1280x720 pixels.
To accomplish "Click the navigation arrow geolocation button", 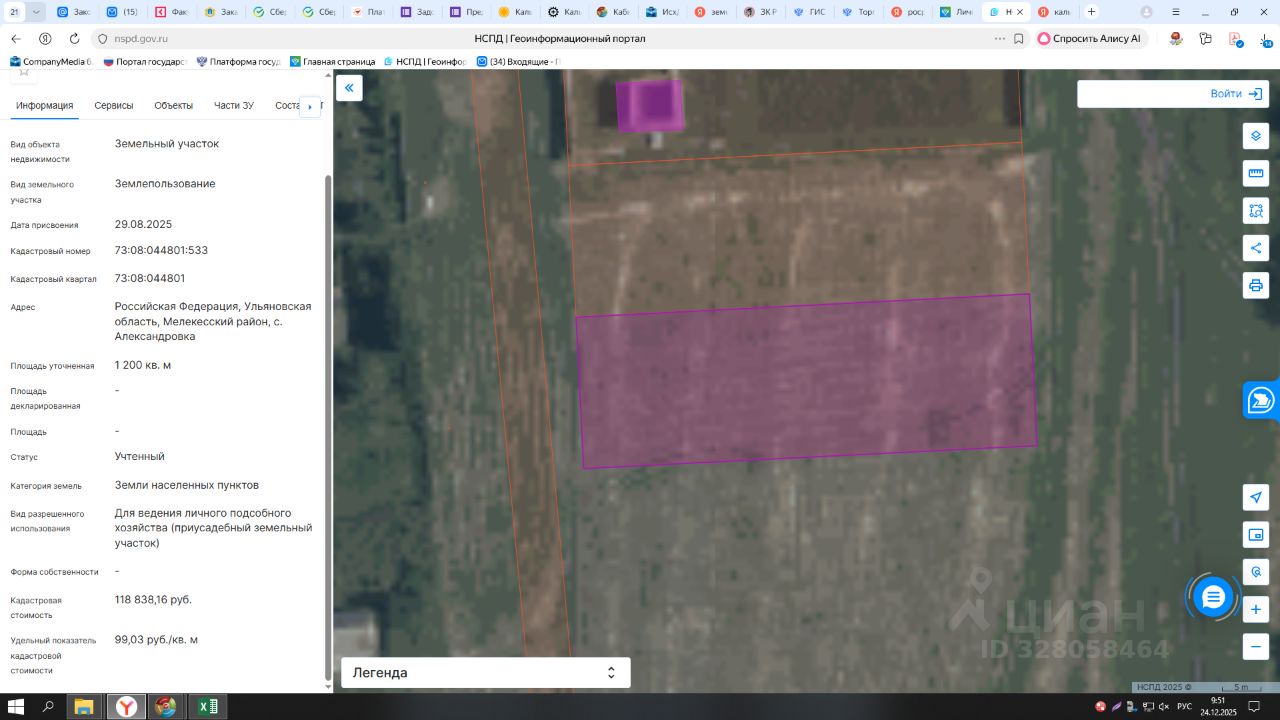I will click(1256, 497).
